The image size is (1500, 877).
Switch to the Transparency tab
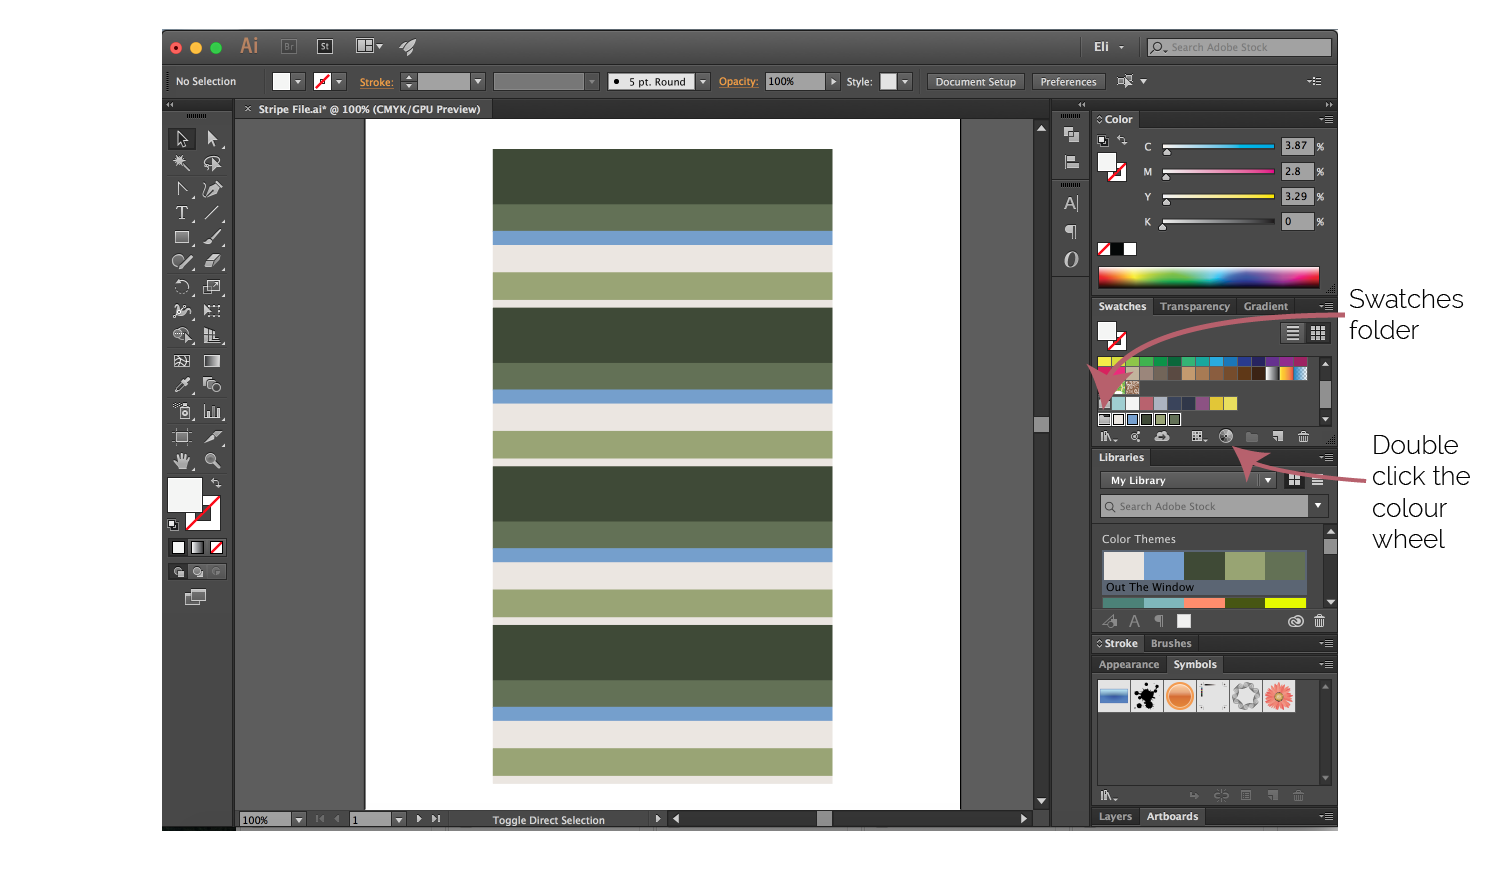coord(1194,306)
